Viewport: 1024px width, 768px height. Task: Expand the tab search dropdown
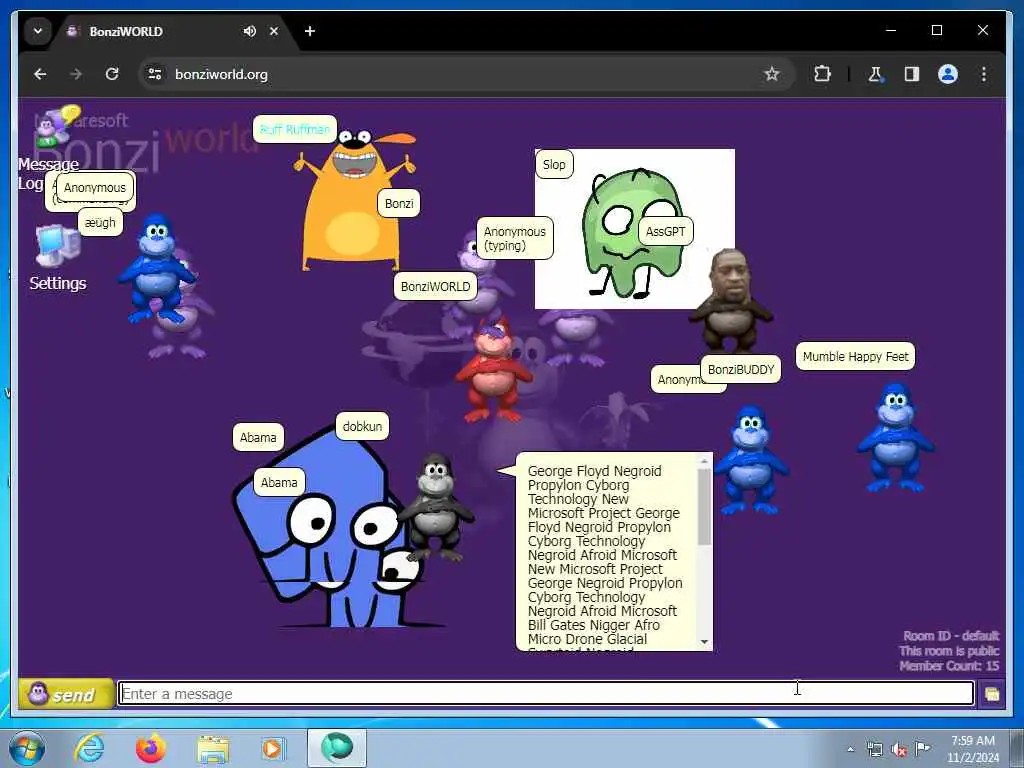(x=38, y=31)
